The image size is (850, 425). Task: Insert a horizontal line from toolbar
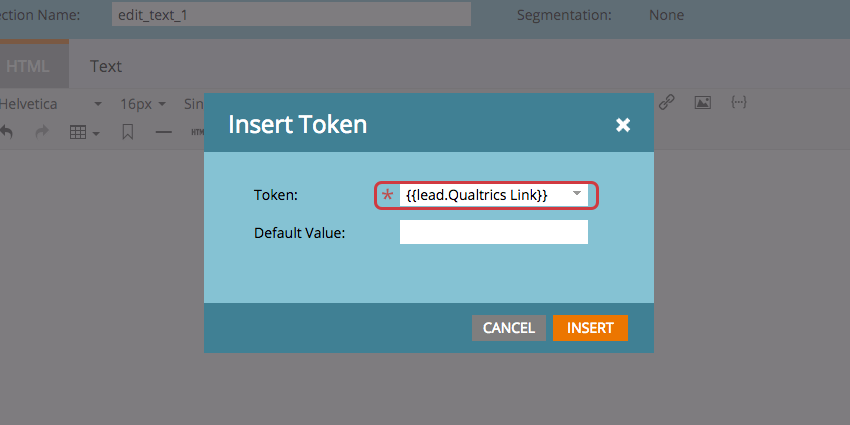(163, 132)
